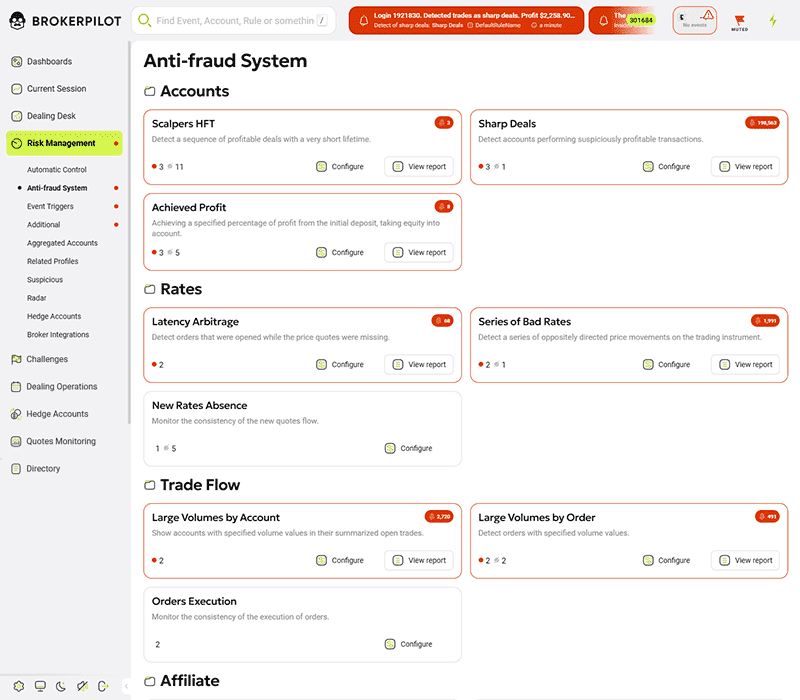Collapse the Accounts section
This screenshot has height=700, width=800.
[150, 89]
